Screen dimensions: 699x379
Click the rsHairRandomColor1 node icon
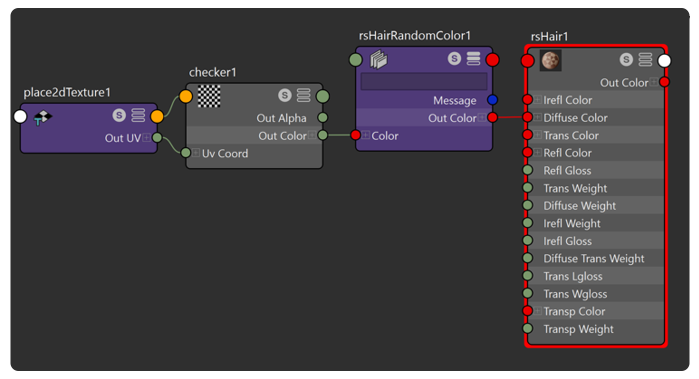pyautogui.click(x=378, y=59)
